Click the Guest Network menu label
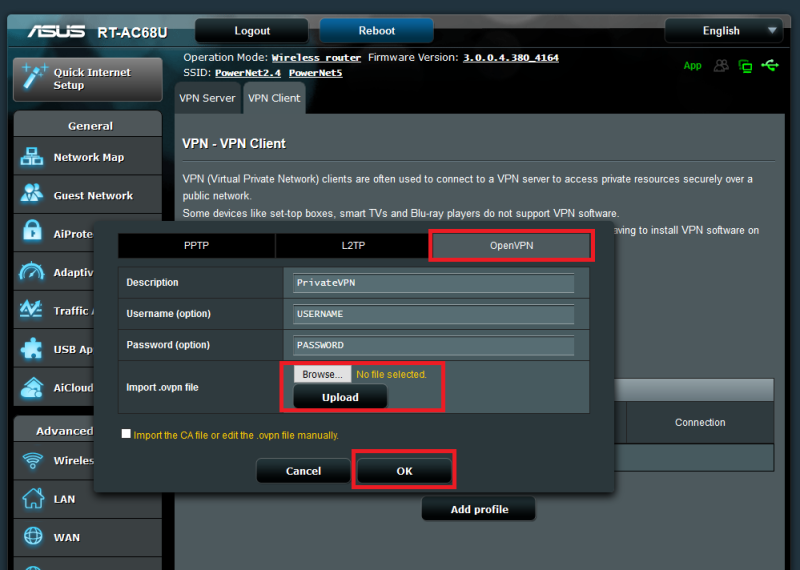The height and width of the screenshot is (570, 800). coord(93,195)
